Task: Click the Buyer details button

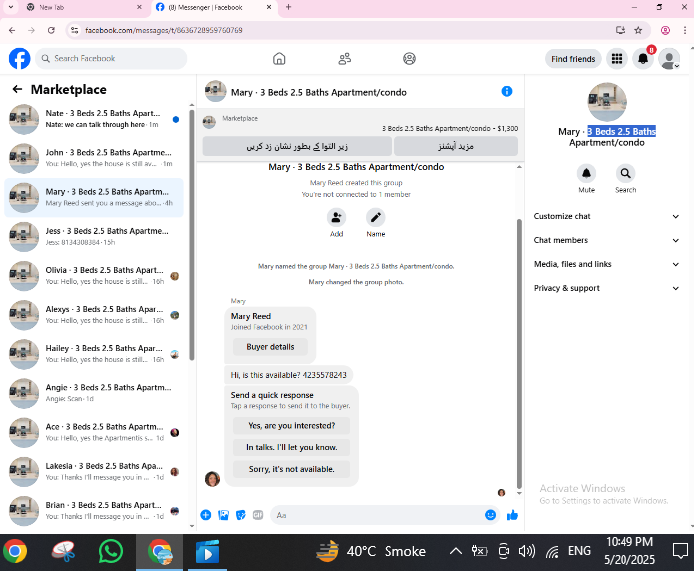Action: (270, 347)
